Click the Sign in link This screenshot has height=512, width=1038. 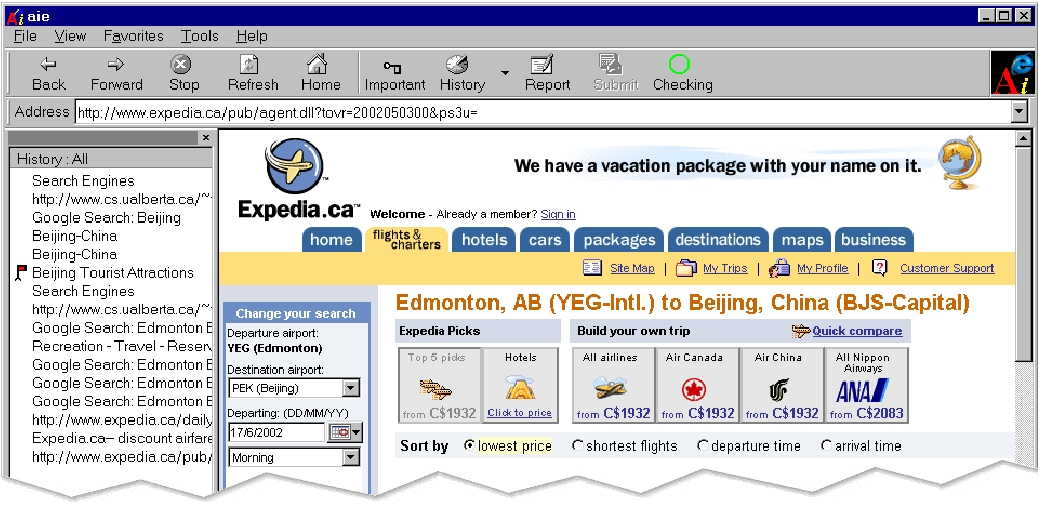(557, 214)
